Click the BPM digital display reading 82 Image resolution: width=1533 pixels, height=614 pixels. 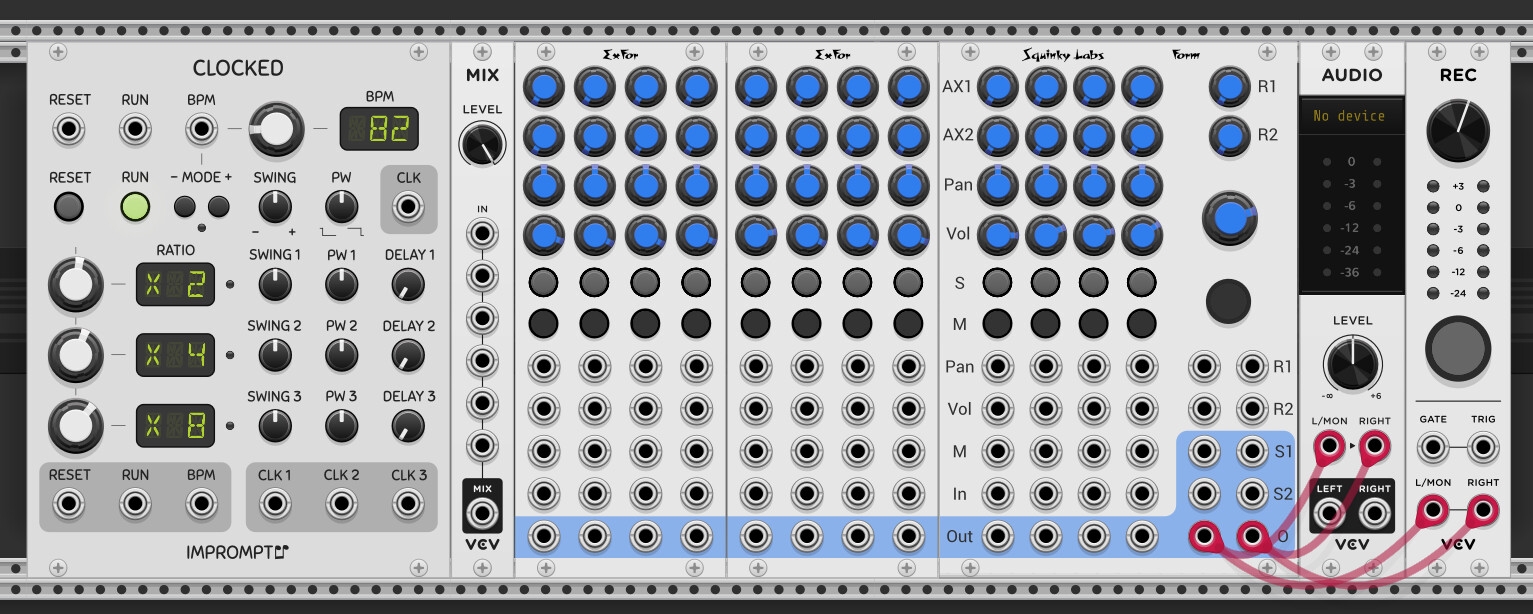pyautogui.click(x=379, y=128)
